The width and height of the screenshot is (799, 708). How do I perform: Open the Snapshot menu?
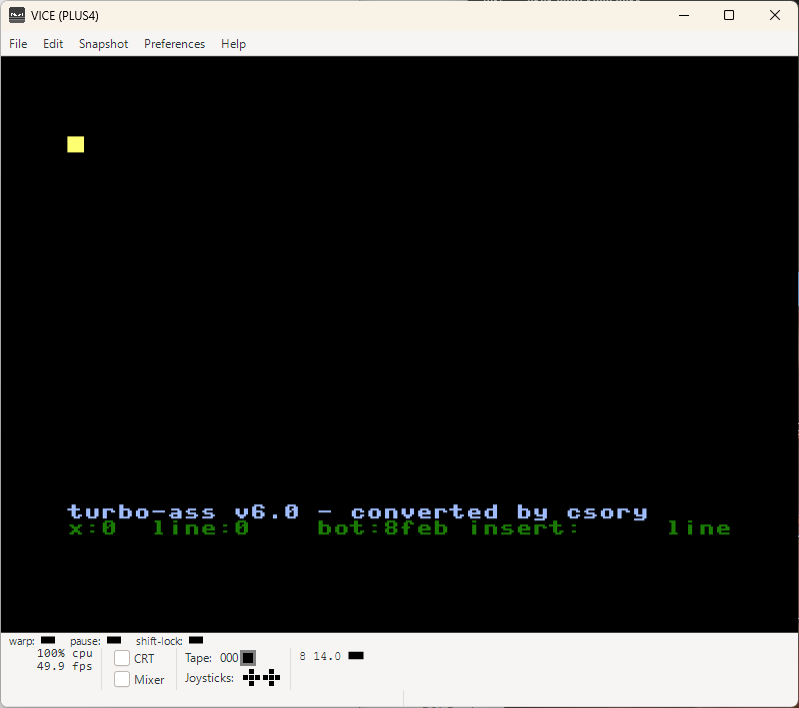point(103,44)
